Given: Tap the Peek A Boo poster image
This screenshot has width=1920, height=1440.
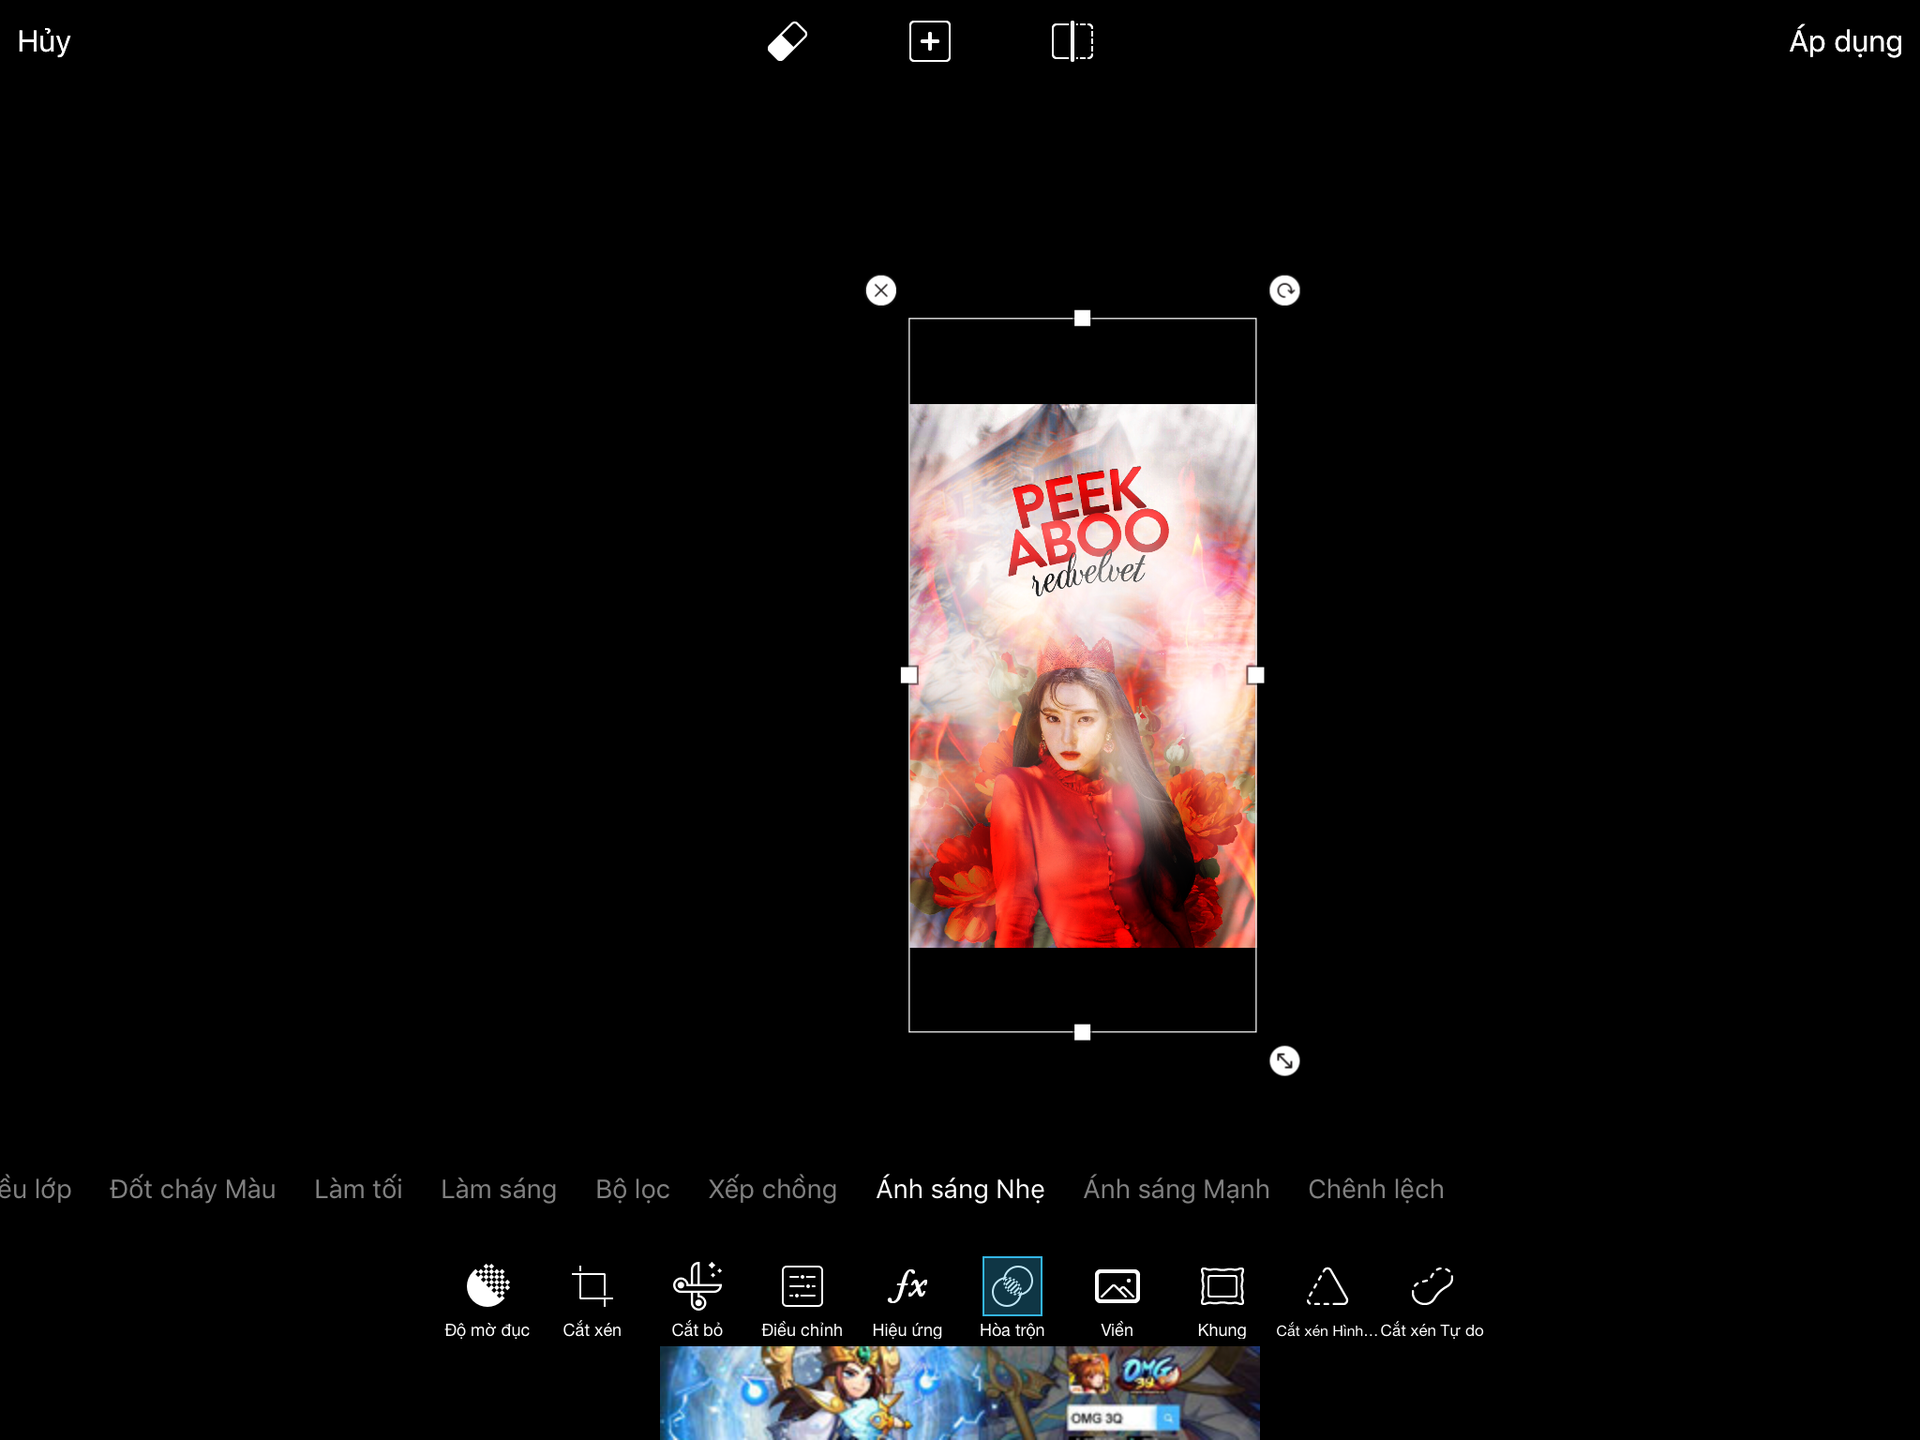Looking at the screenshot, I should 1082,676.
